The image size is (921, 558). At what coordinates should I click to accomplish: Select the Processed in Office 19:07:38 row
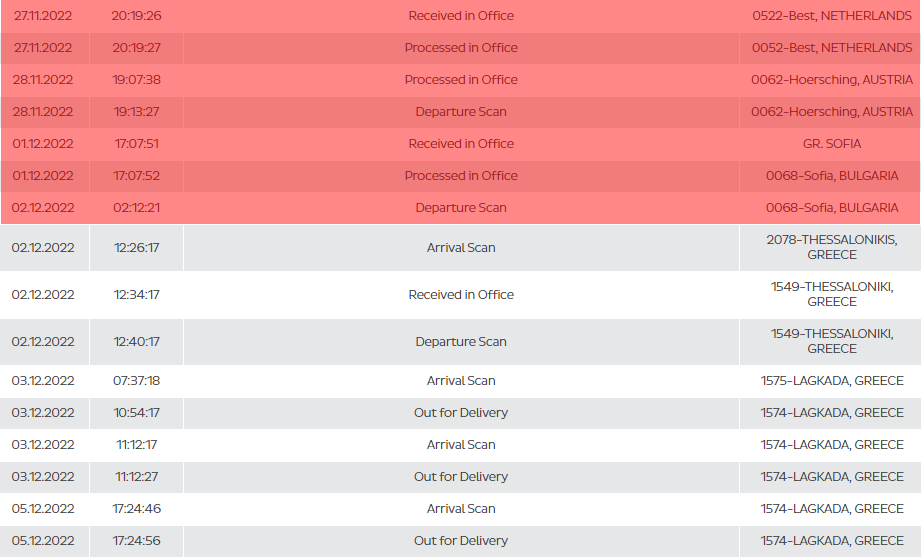pos(460,80)
